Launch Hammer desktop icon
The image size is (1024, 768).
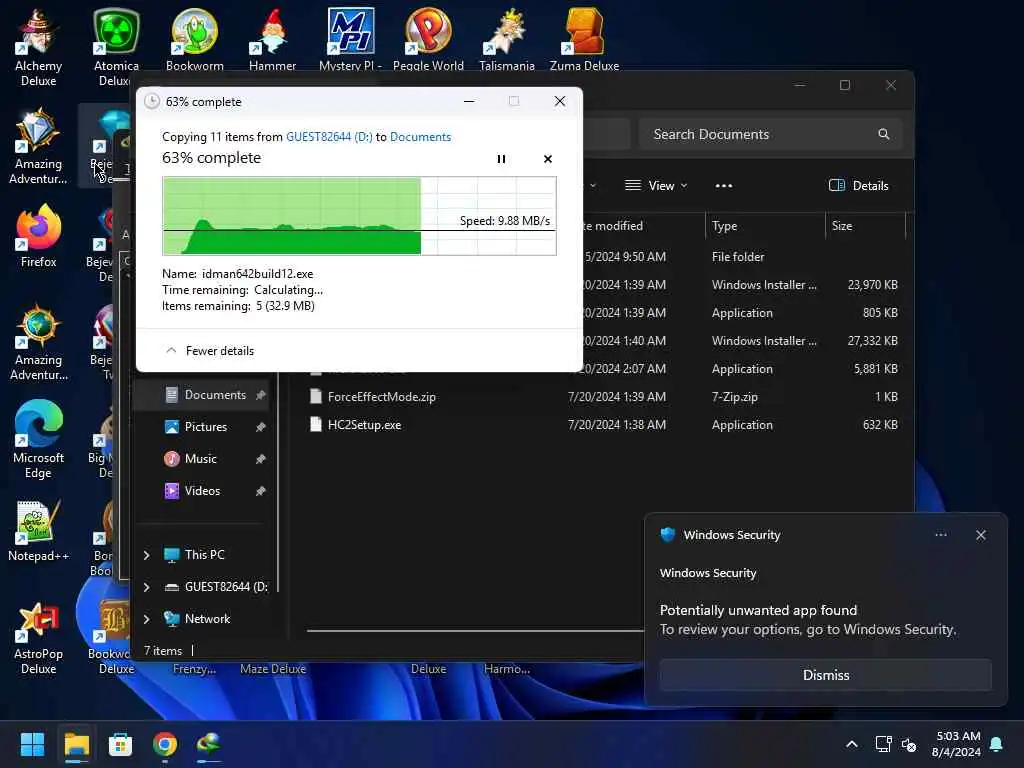tap(272, 39)
